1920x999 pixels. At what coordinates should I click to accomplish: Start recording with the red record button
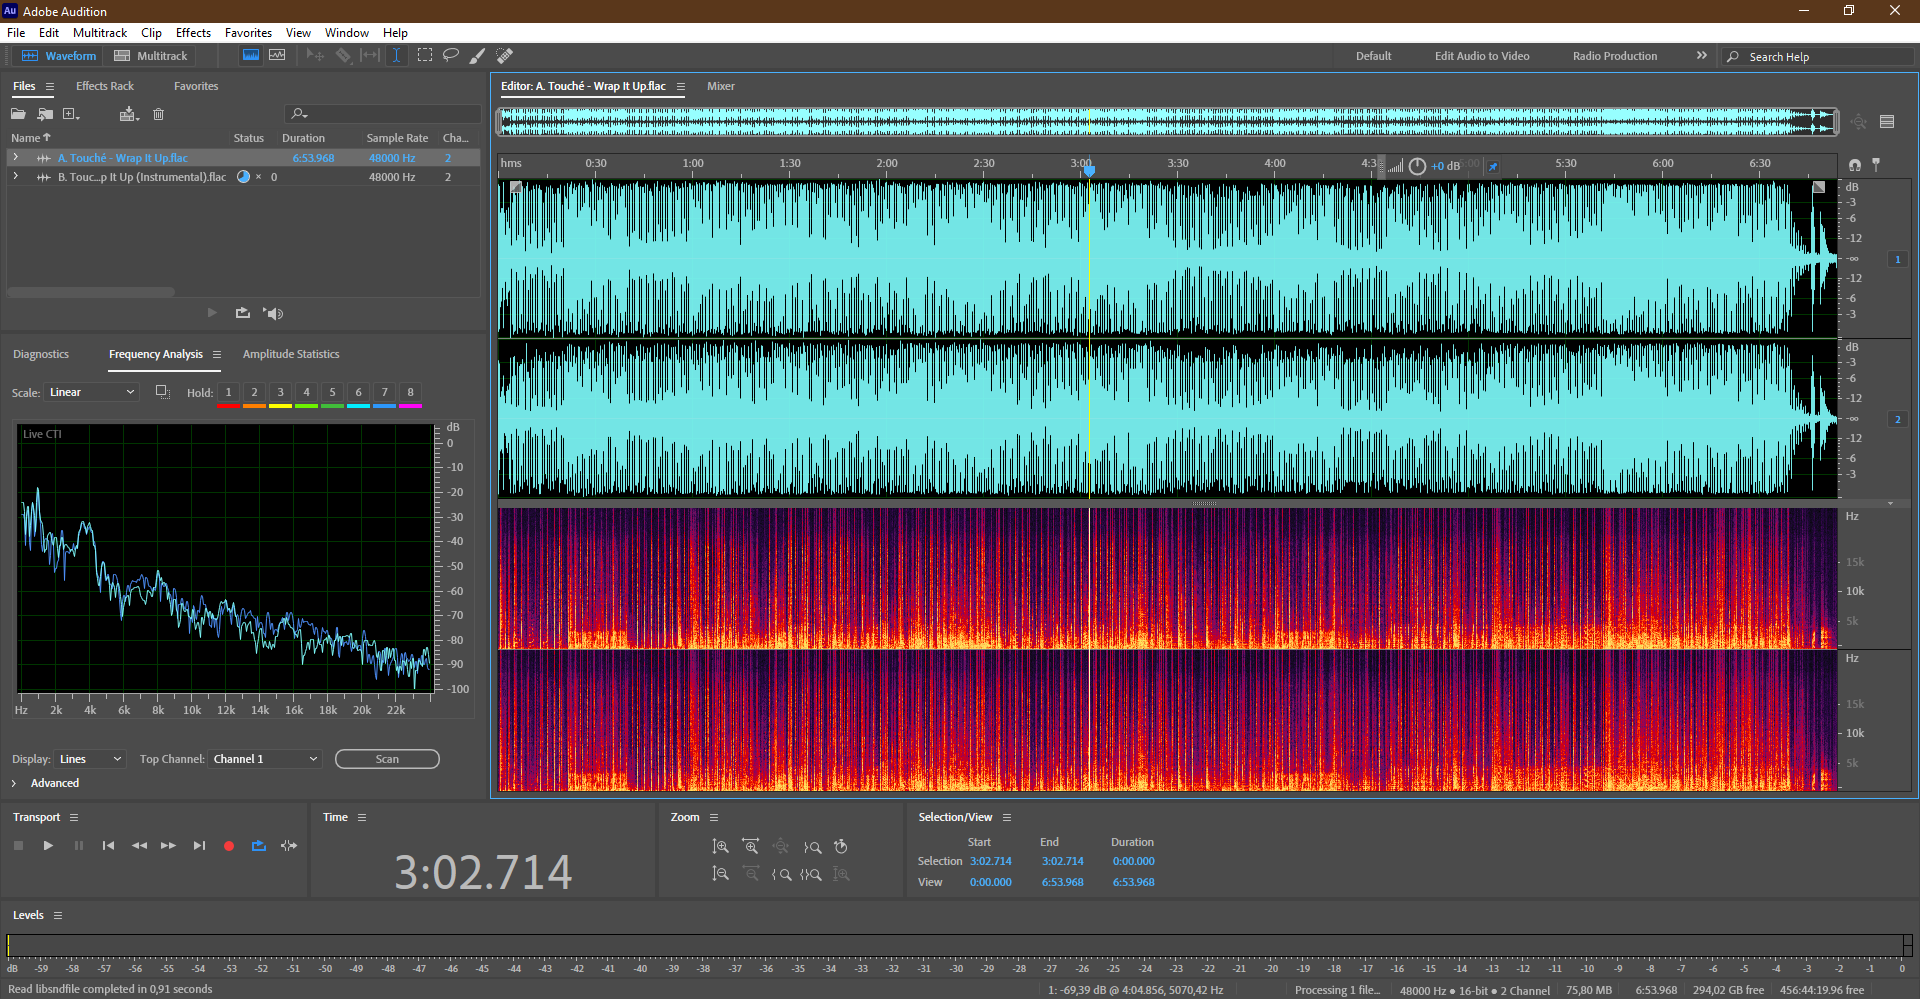click(229, 846)
